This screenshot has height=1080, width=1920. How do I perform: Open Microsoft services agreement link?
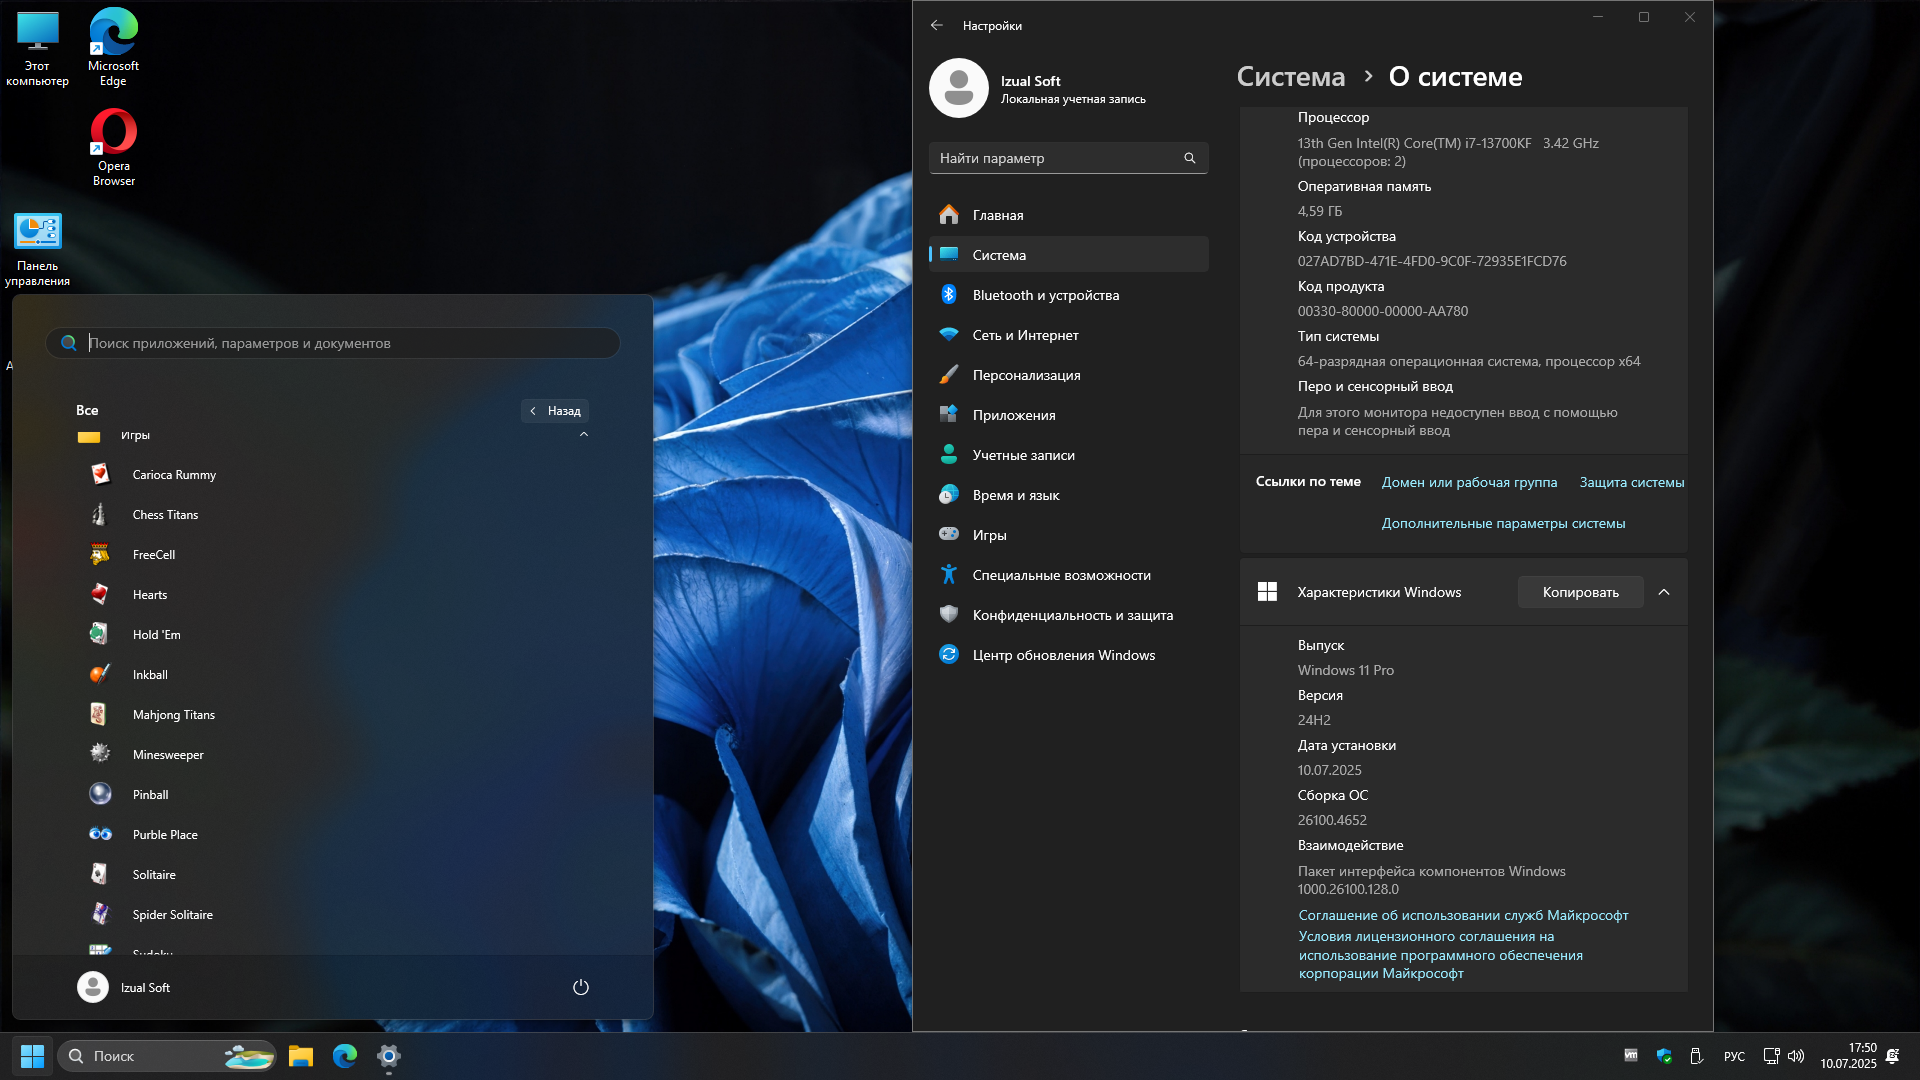pyautogui.click(x=1463, y=915)
